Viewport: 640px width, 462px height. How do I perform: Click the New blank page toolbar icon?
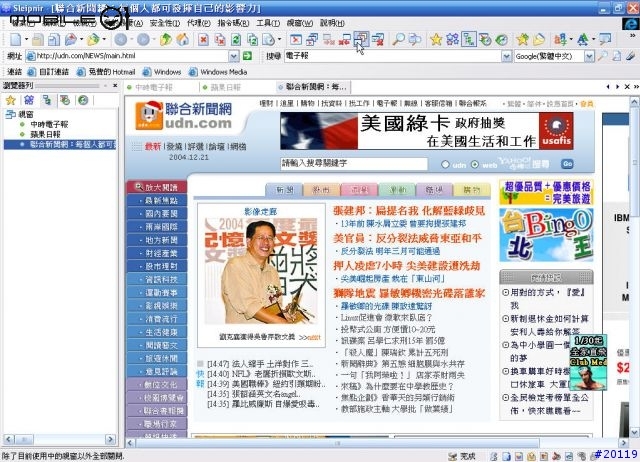(x=16, y=40)
